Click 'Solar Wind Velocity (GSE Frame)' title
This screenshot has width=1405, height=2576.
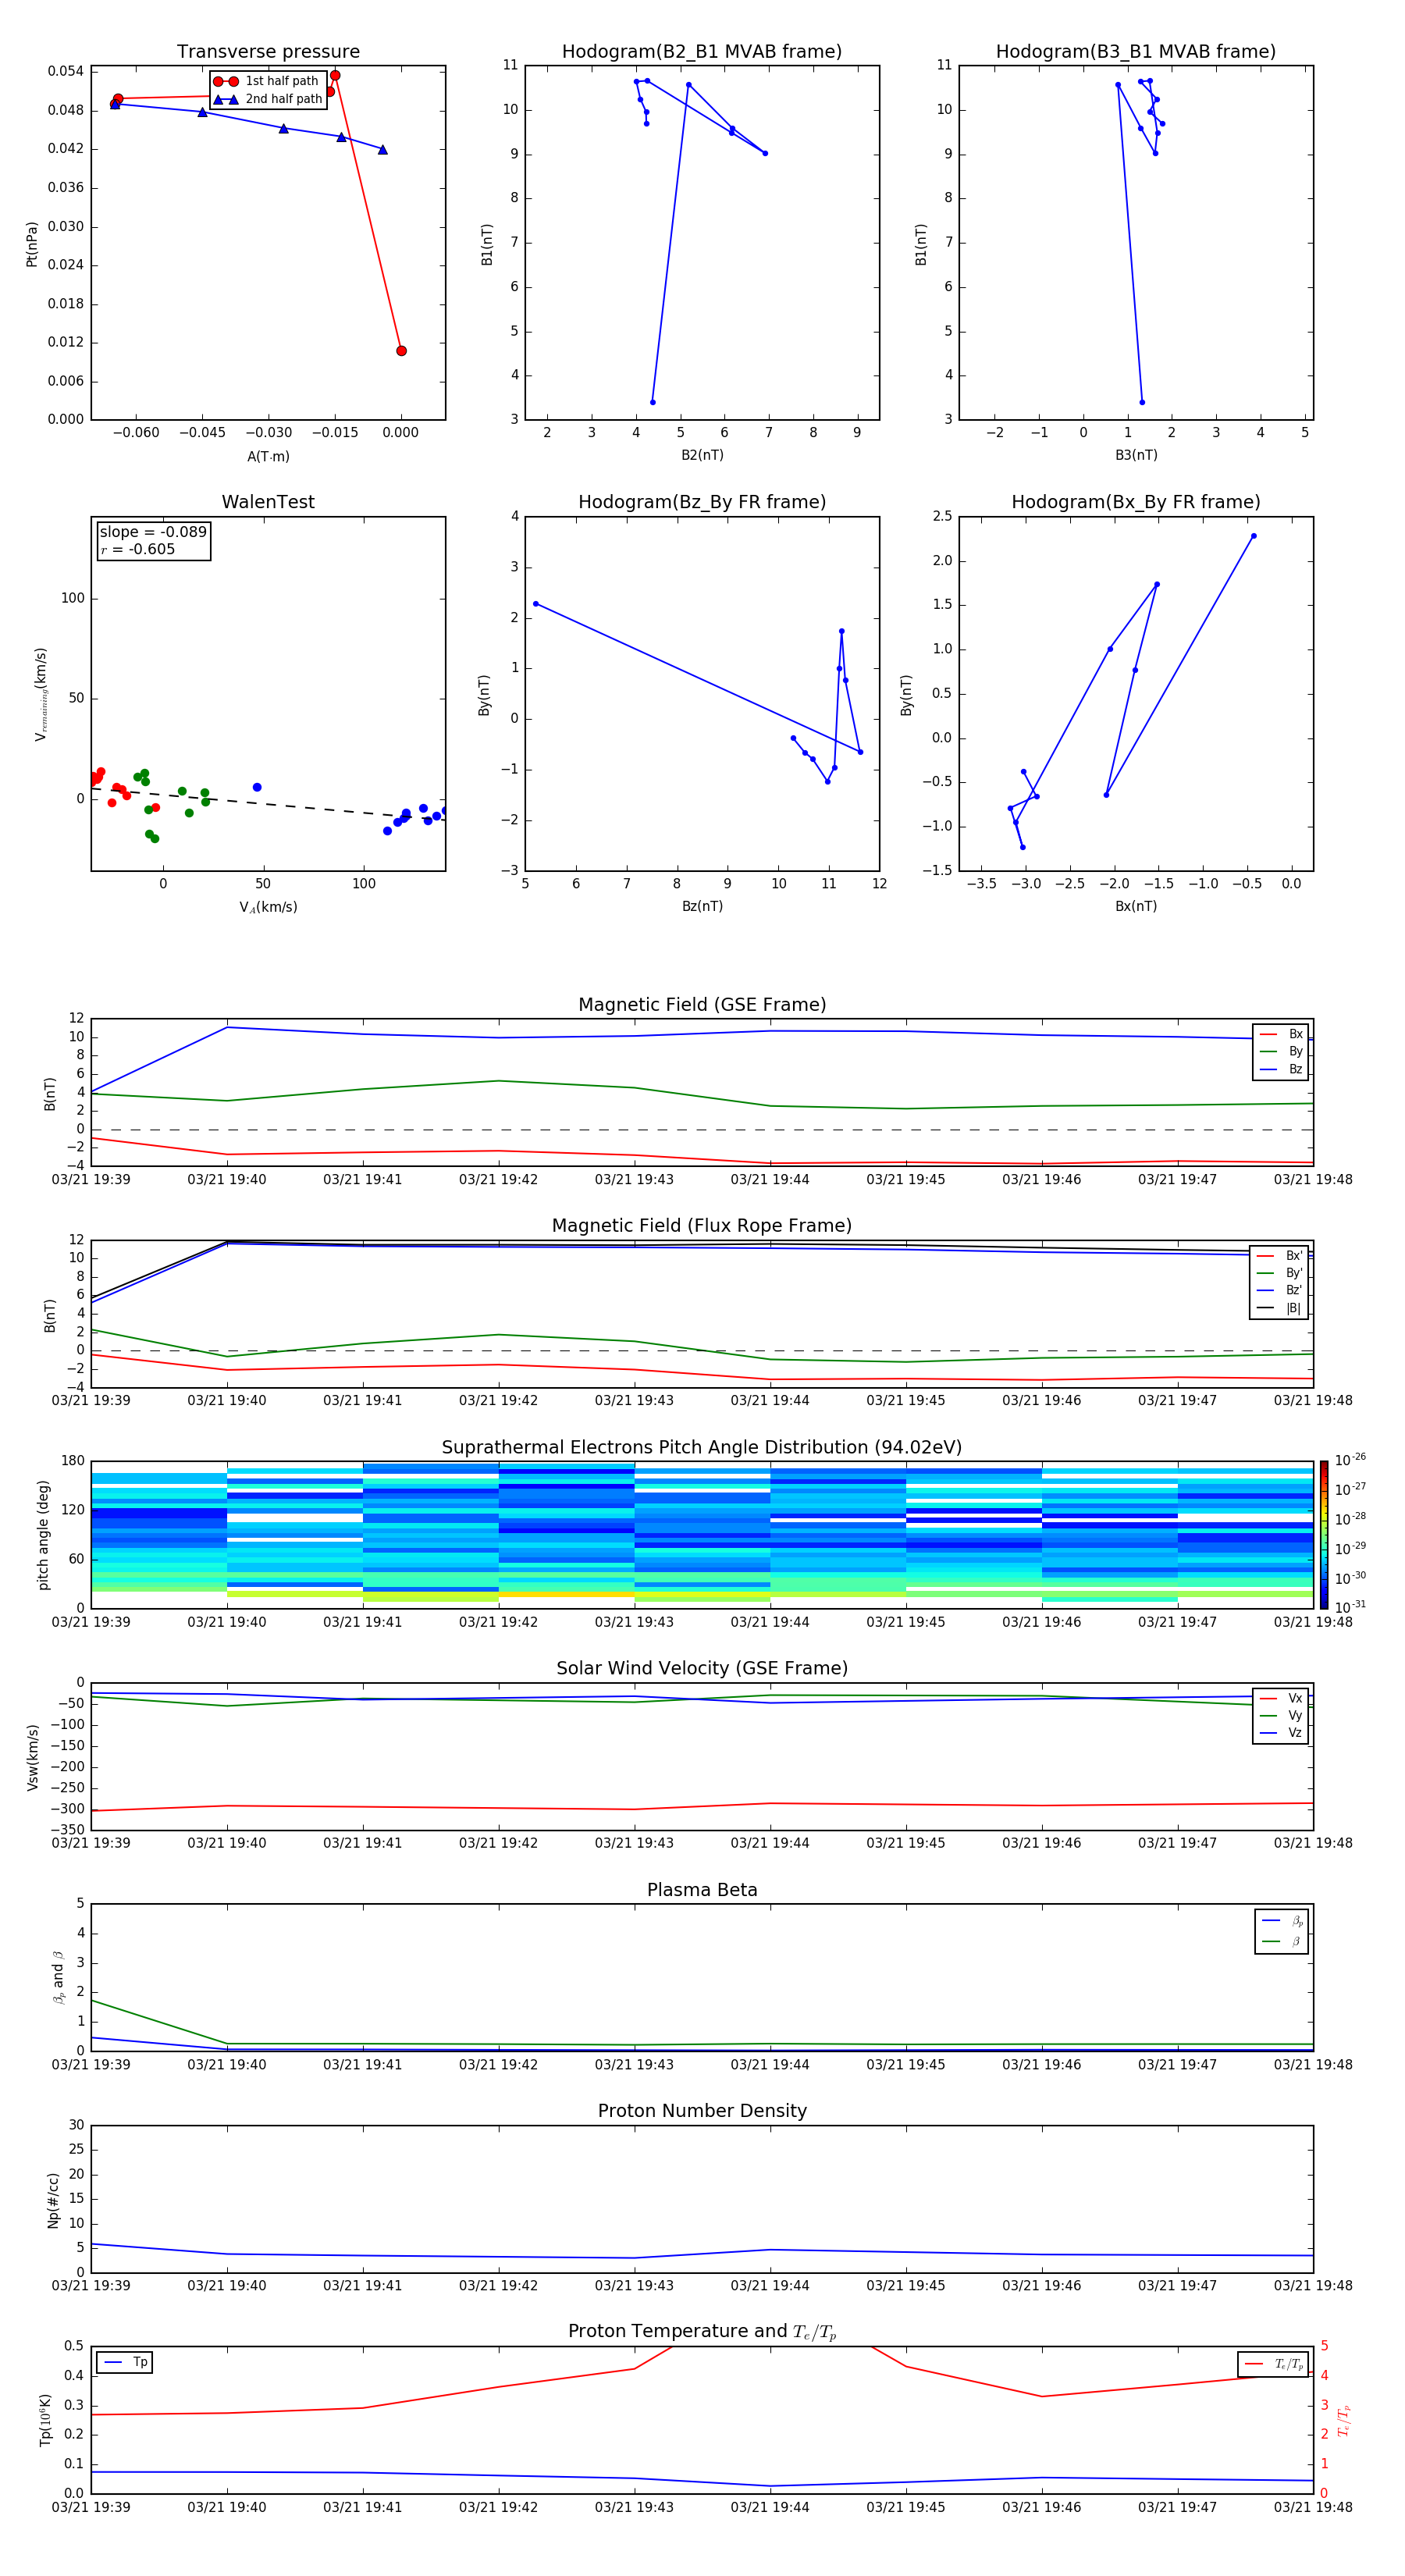coord(702,1668)
